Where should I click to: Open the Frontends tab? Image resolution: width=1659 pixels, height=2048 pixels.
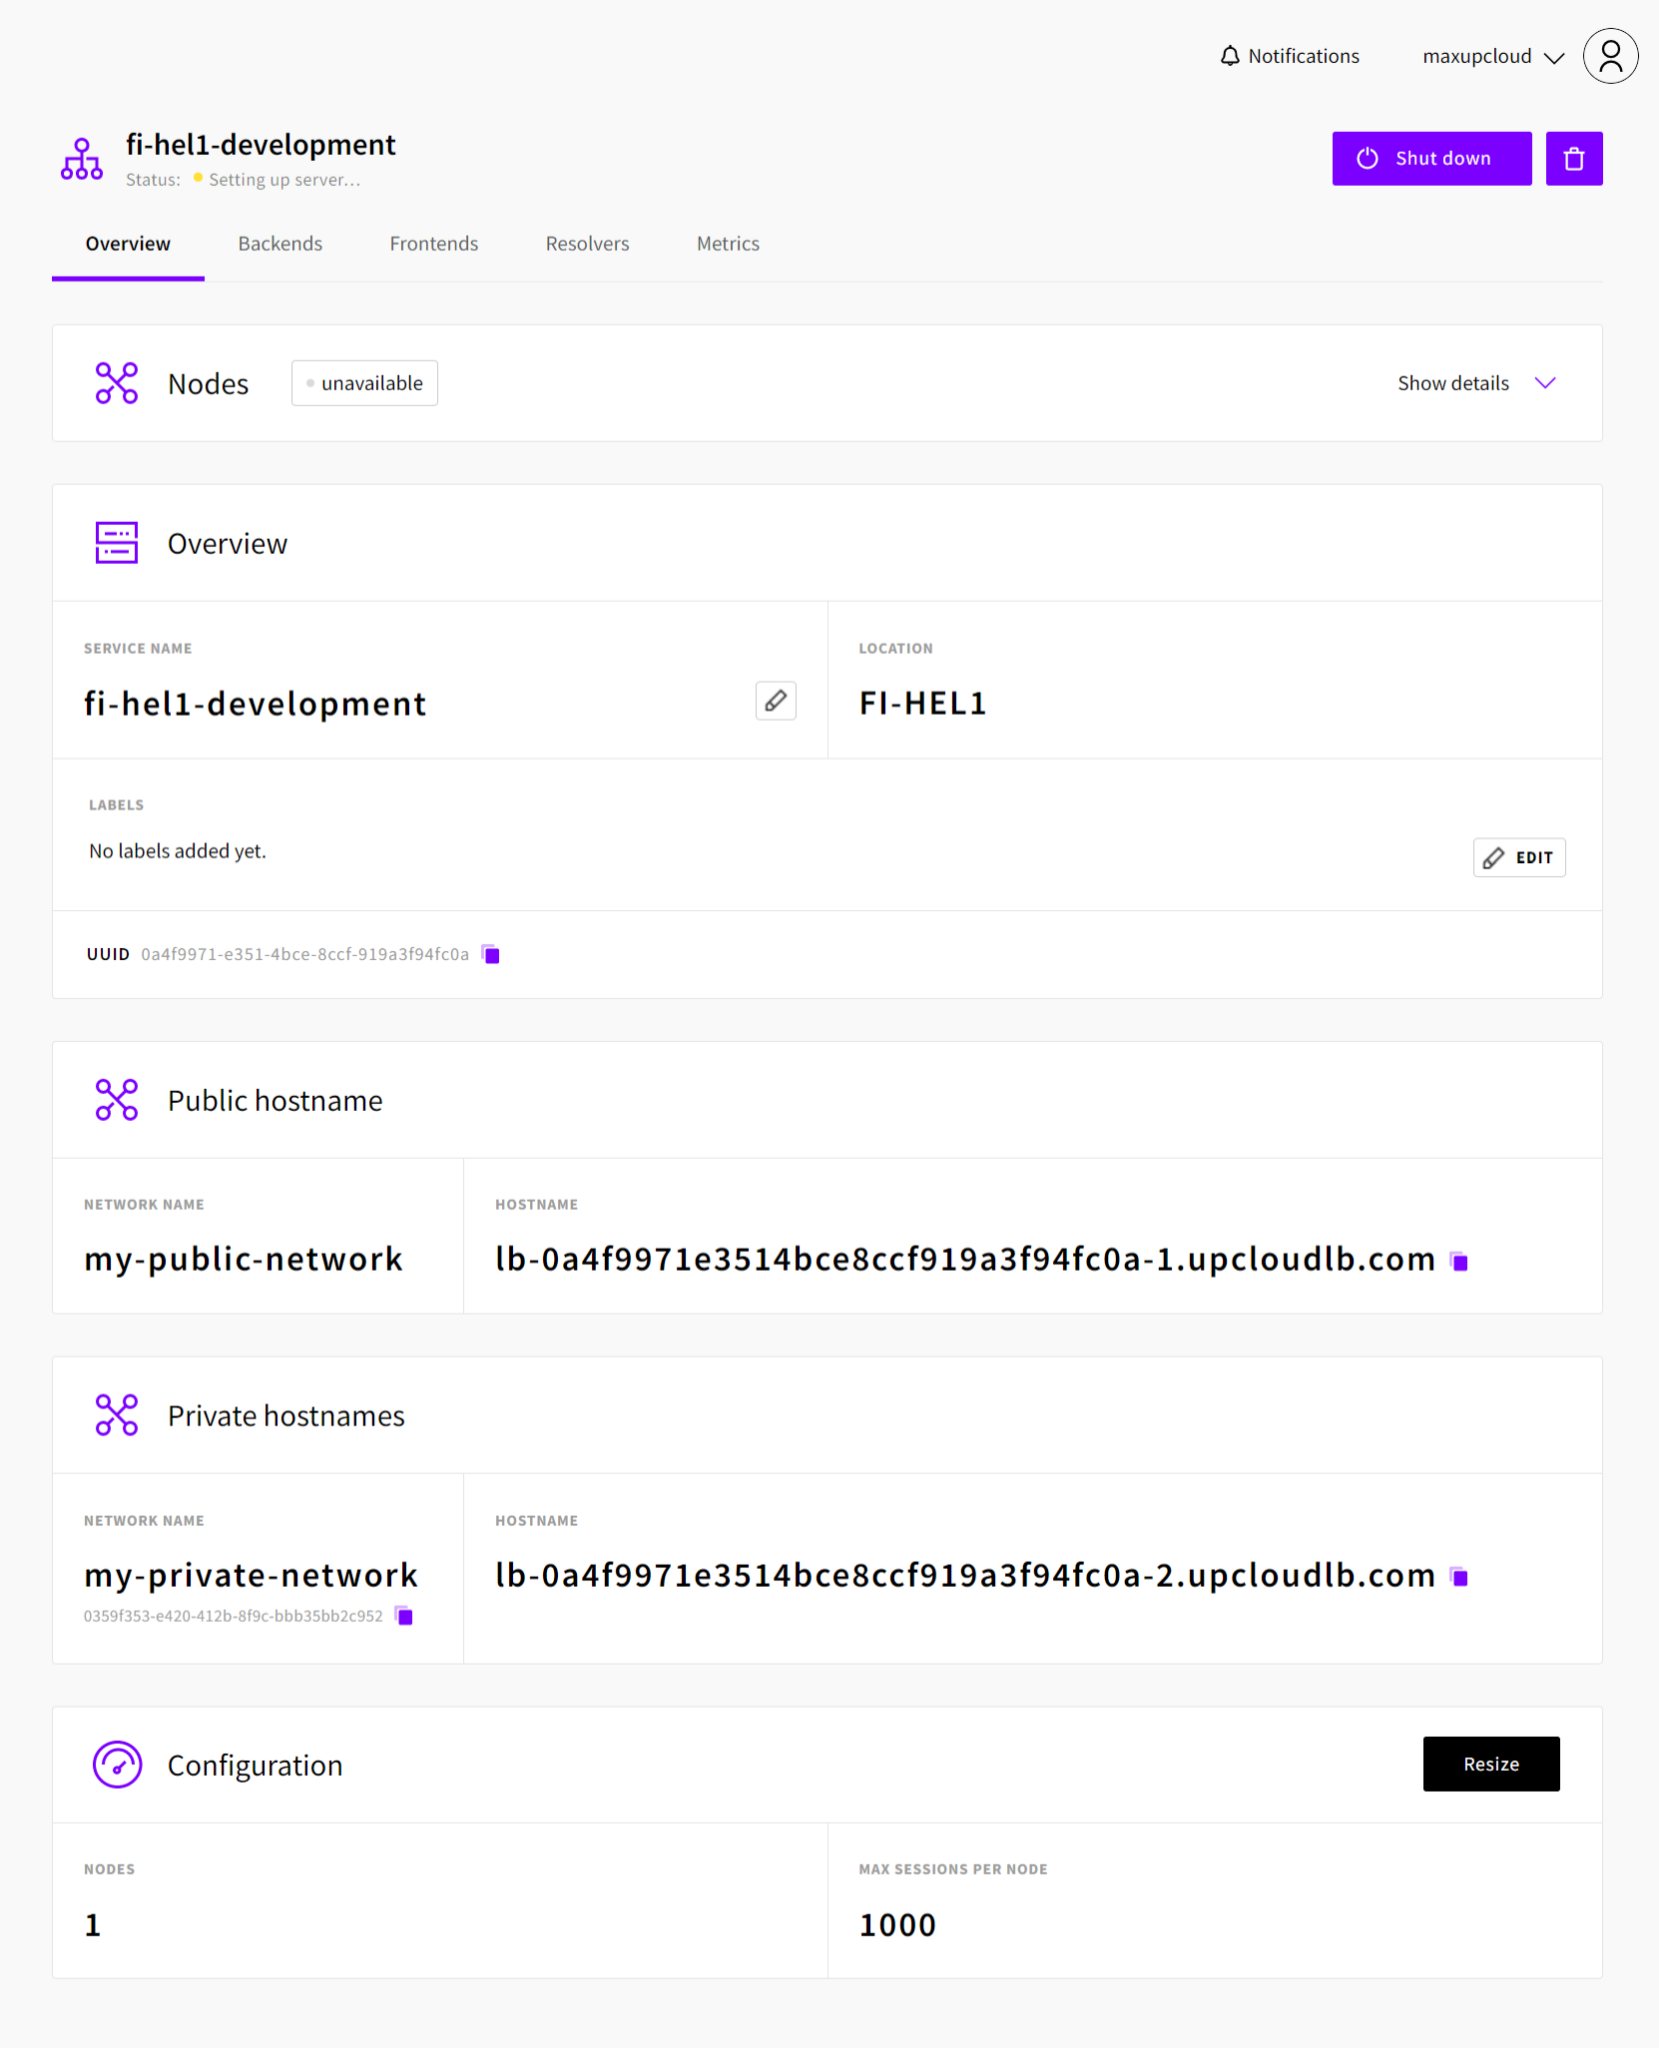pos(434,244)
